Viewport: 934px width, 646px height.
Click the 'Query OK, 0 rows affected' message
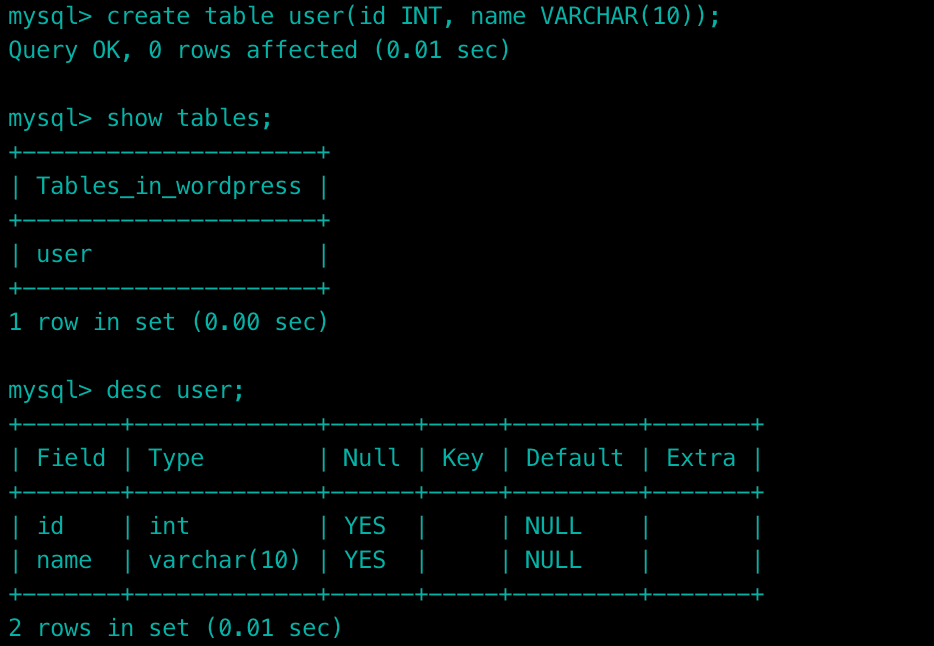click(x=259, y=50)
